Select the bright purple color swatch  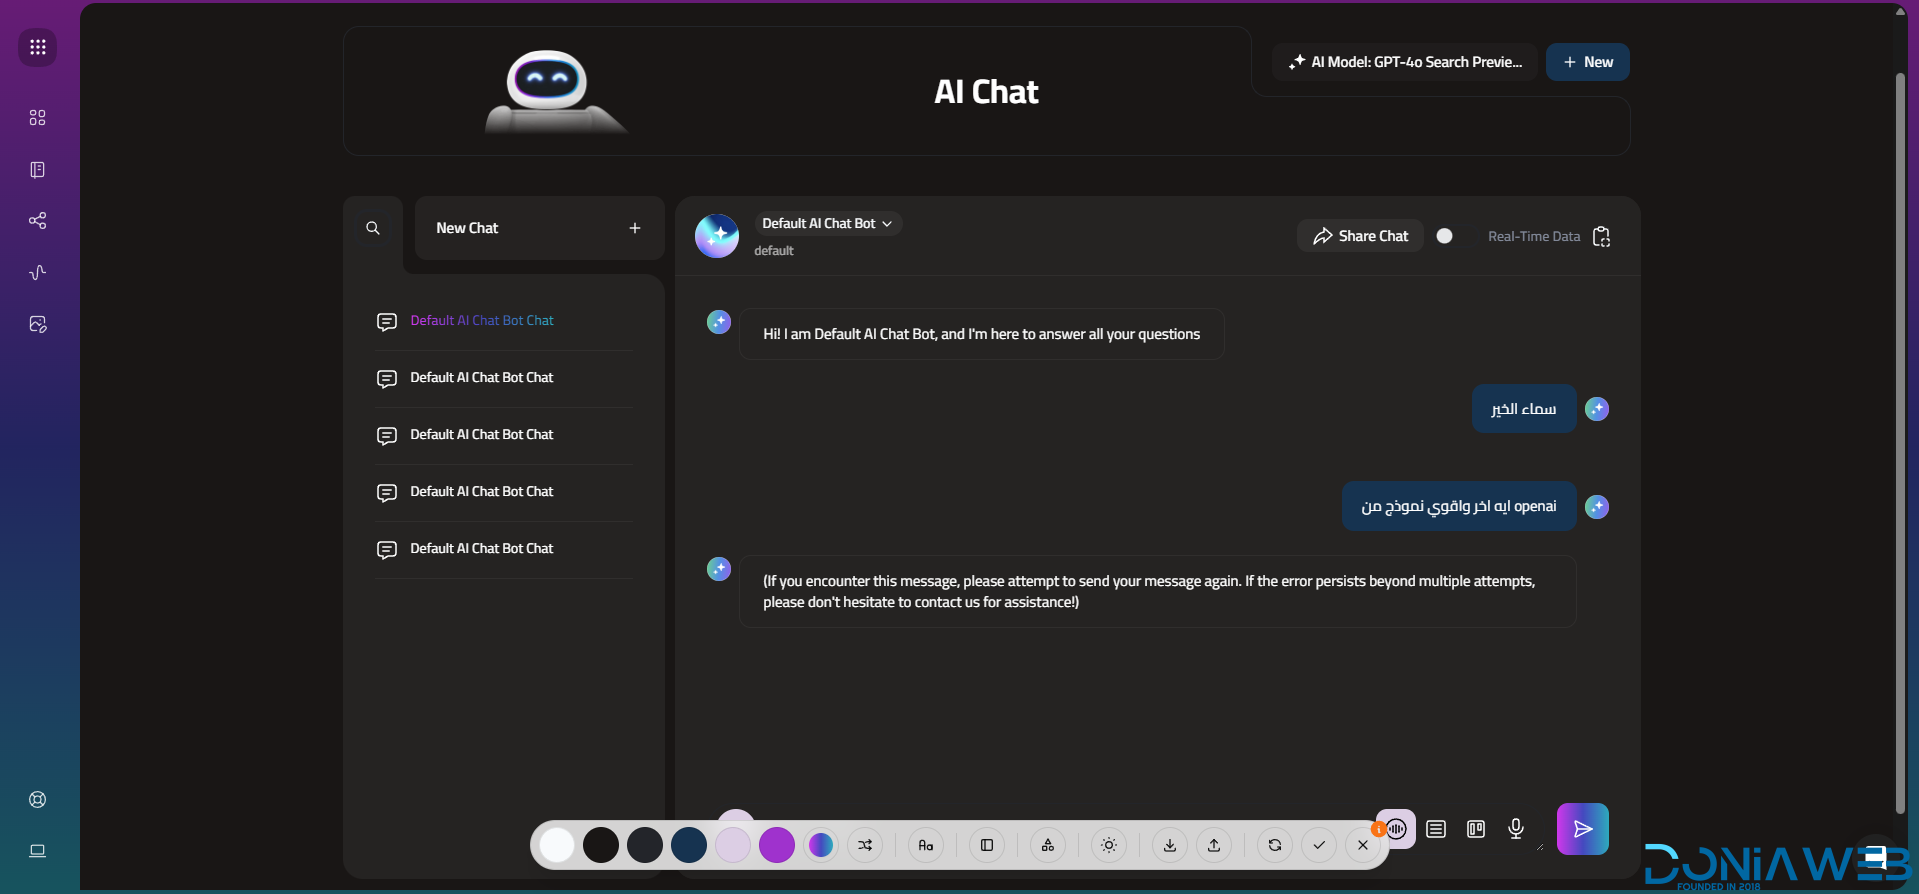777,845
